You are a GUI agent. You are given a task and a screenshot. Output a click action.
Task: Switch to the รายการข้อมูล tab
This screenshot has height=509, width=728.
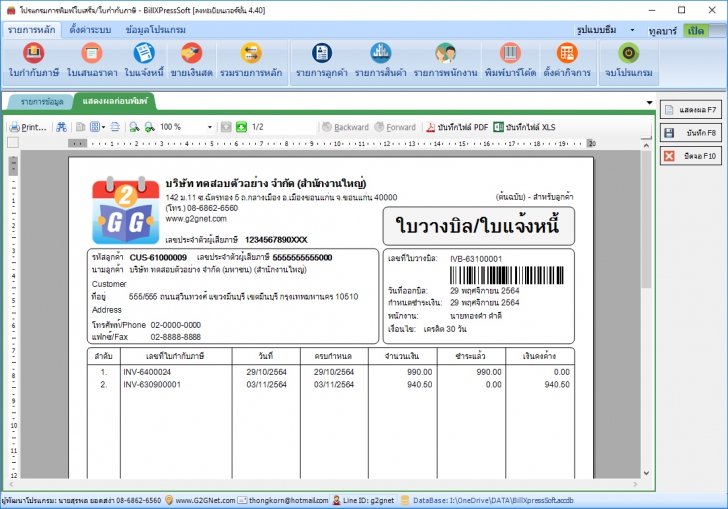click(x=42, y=102)
